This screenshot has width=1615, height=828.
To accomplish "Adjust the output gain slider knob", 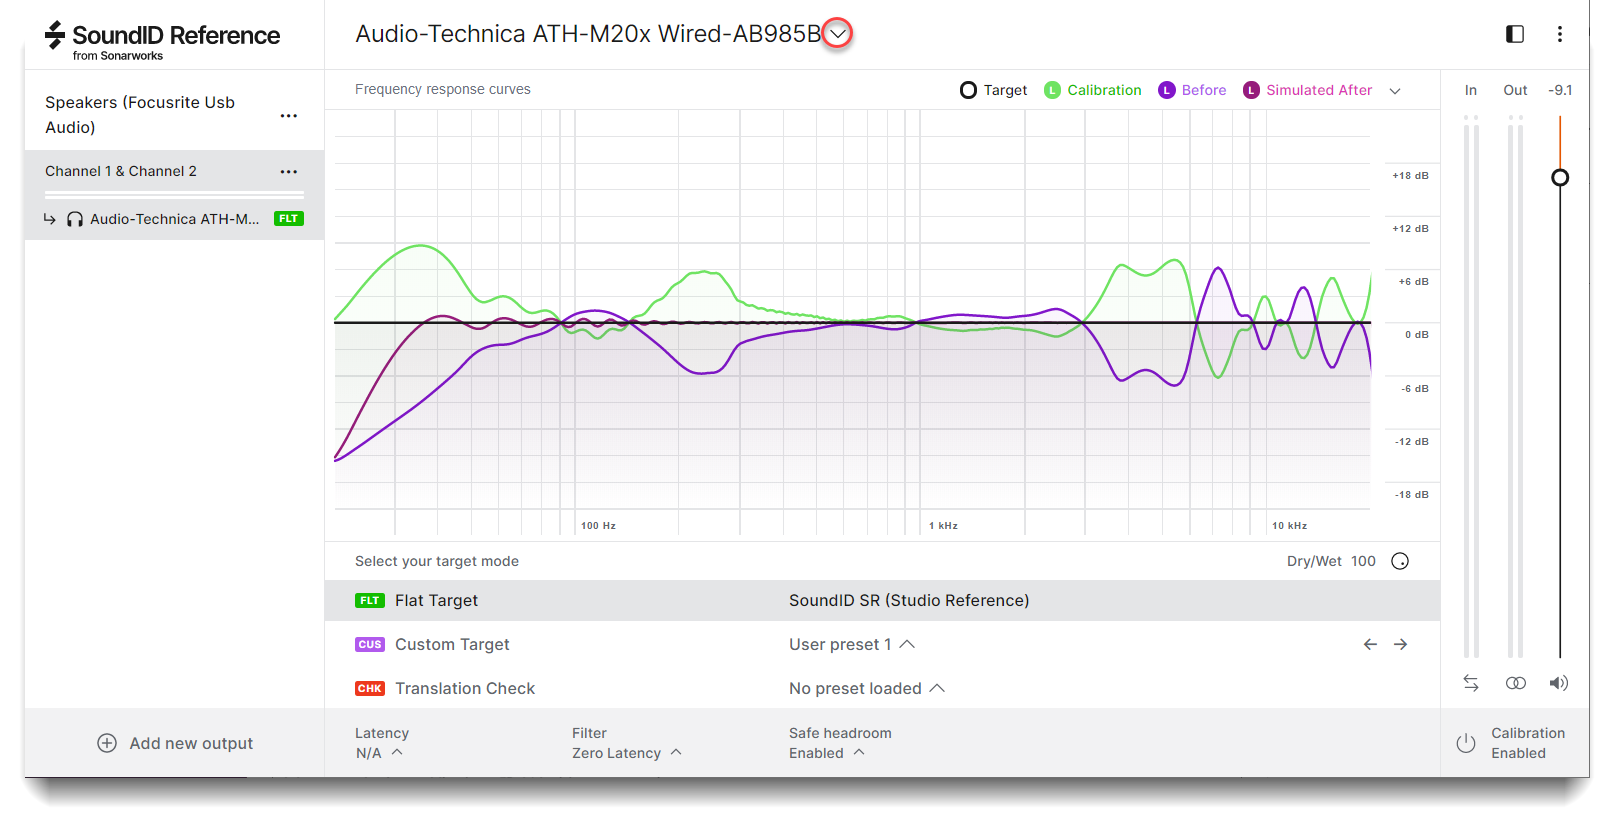I will tap(1560, 178).
